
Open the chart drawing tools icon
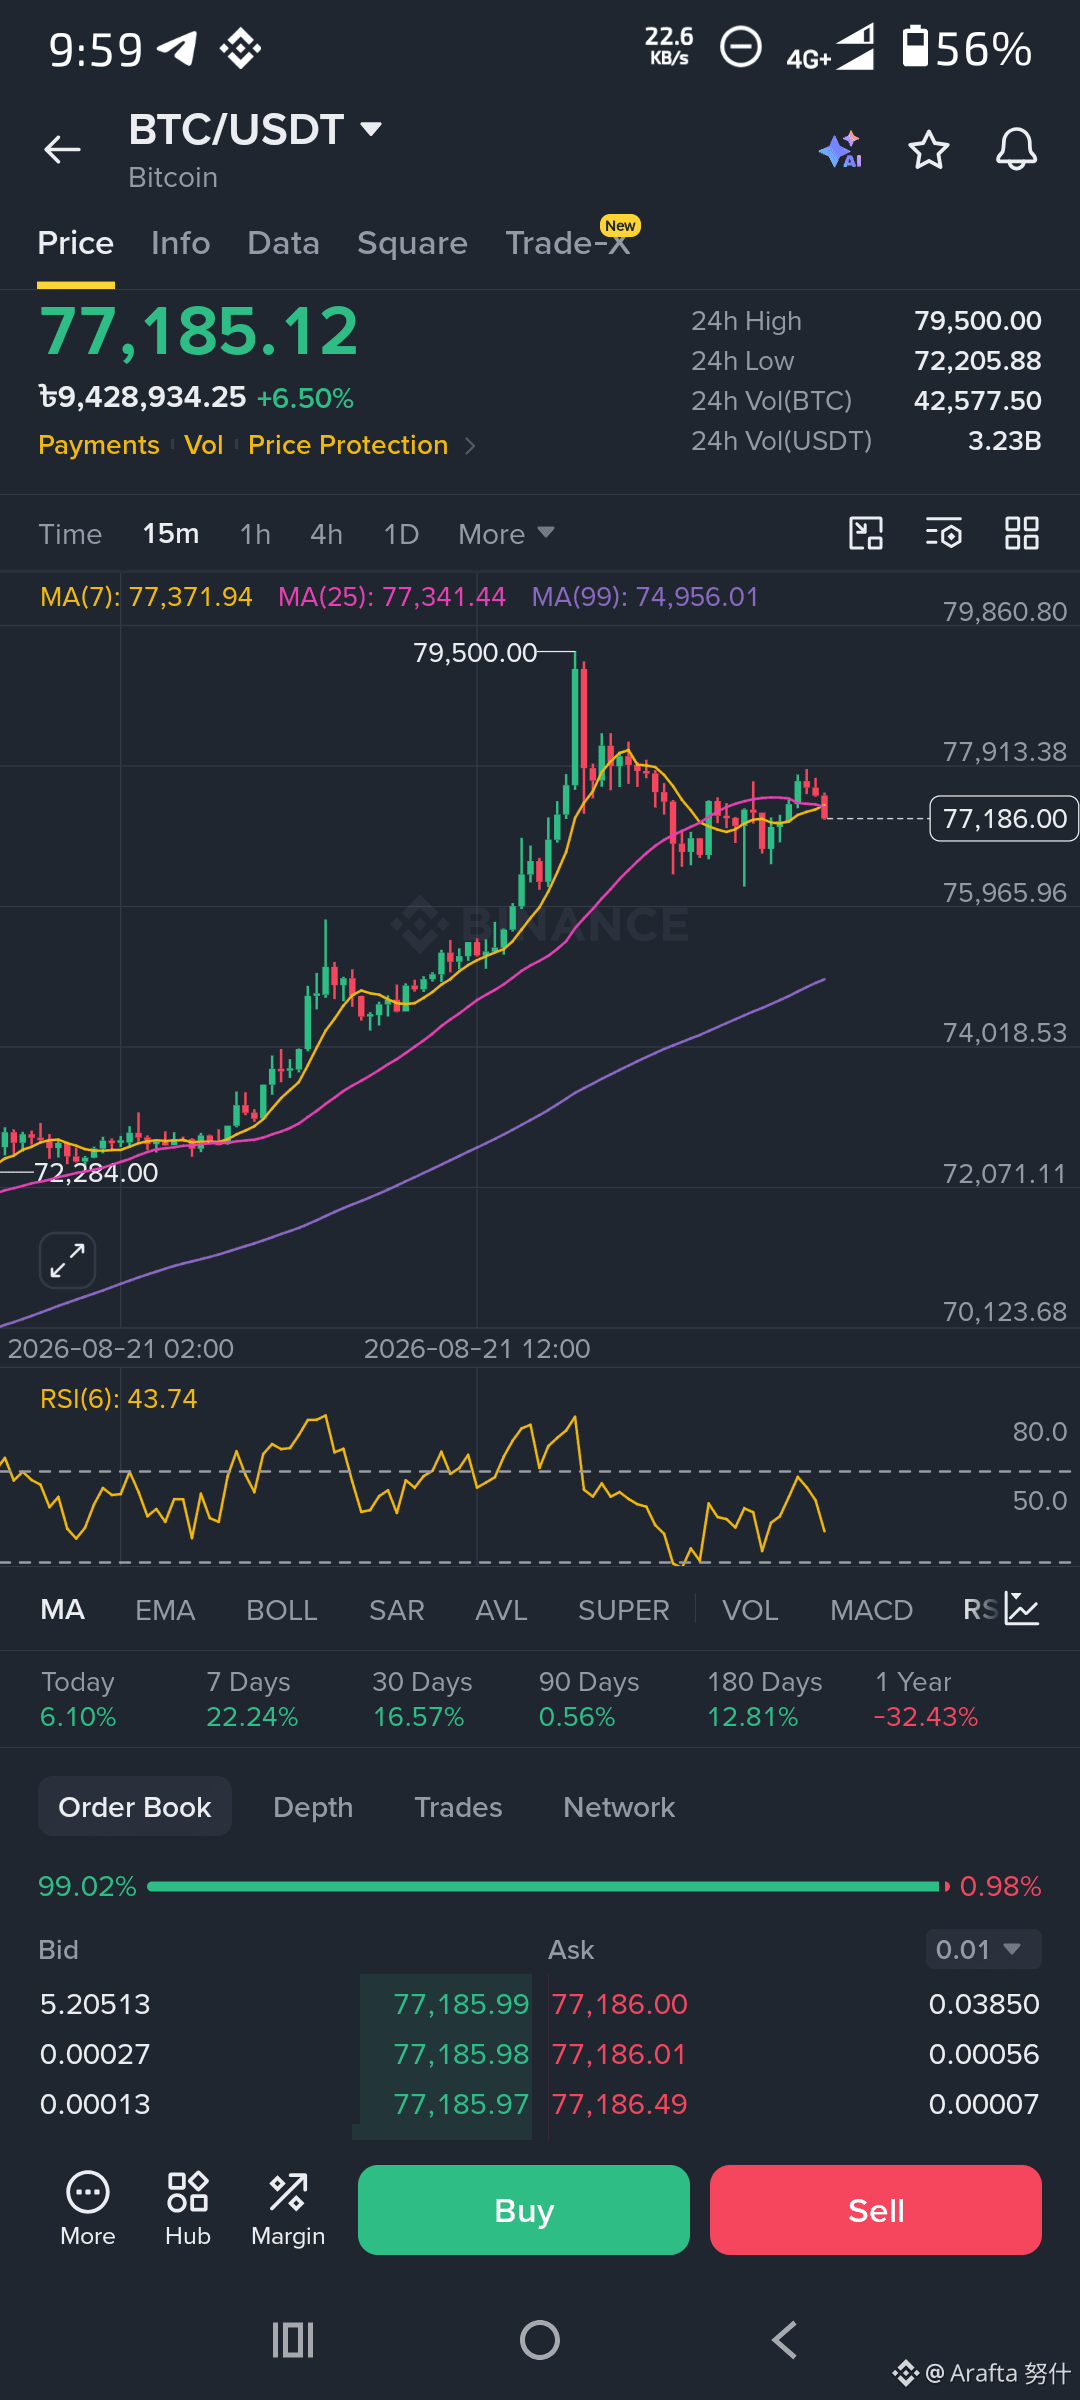866,533
